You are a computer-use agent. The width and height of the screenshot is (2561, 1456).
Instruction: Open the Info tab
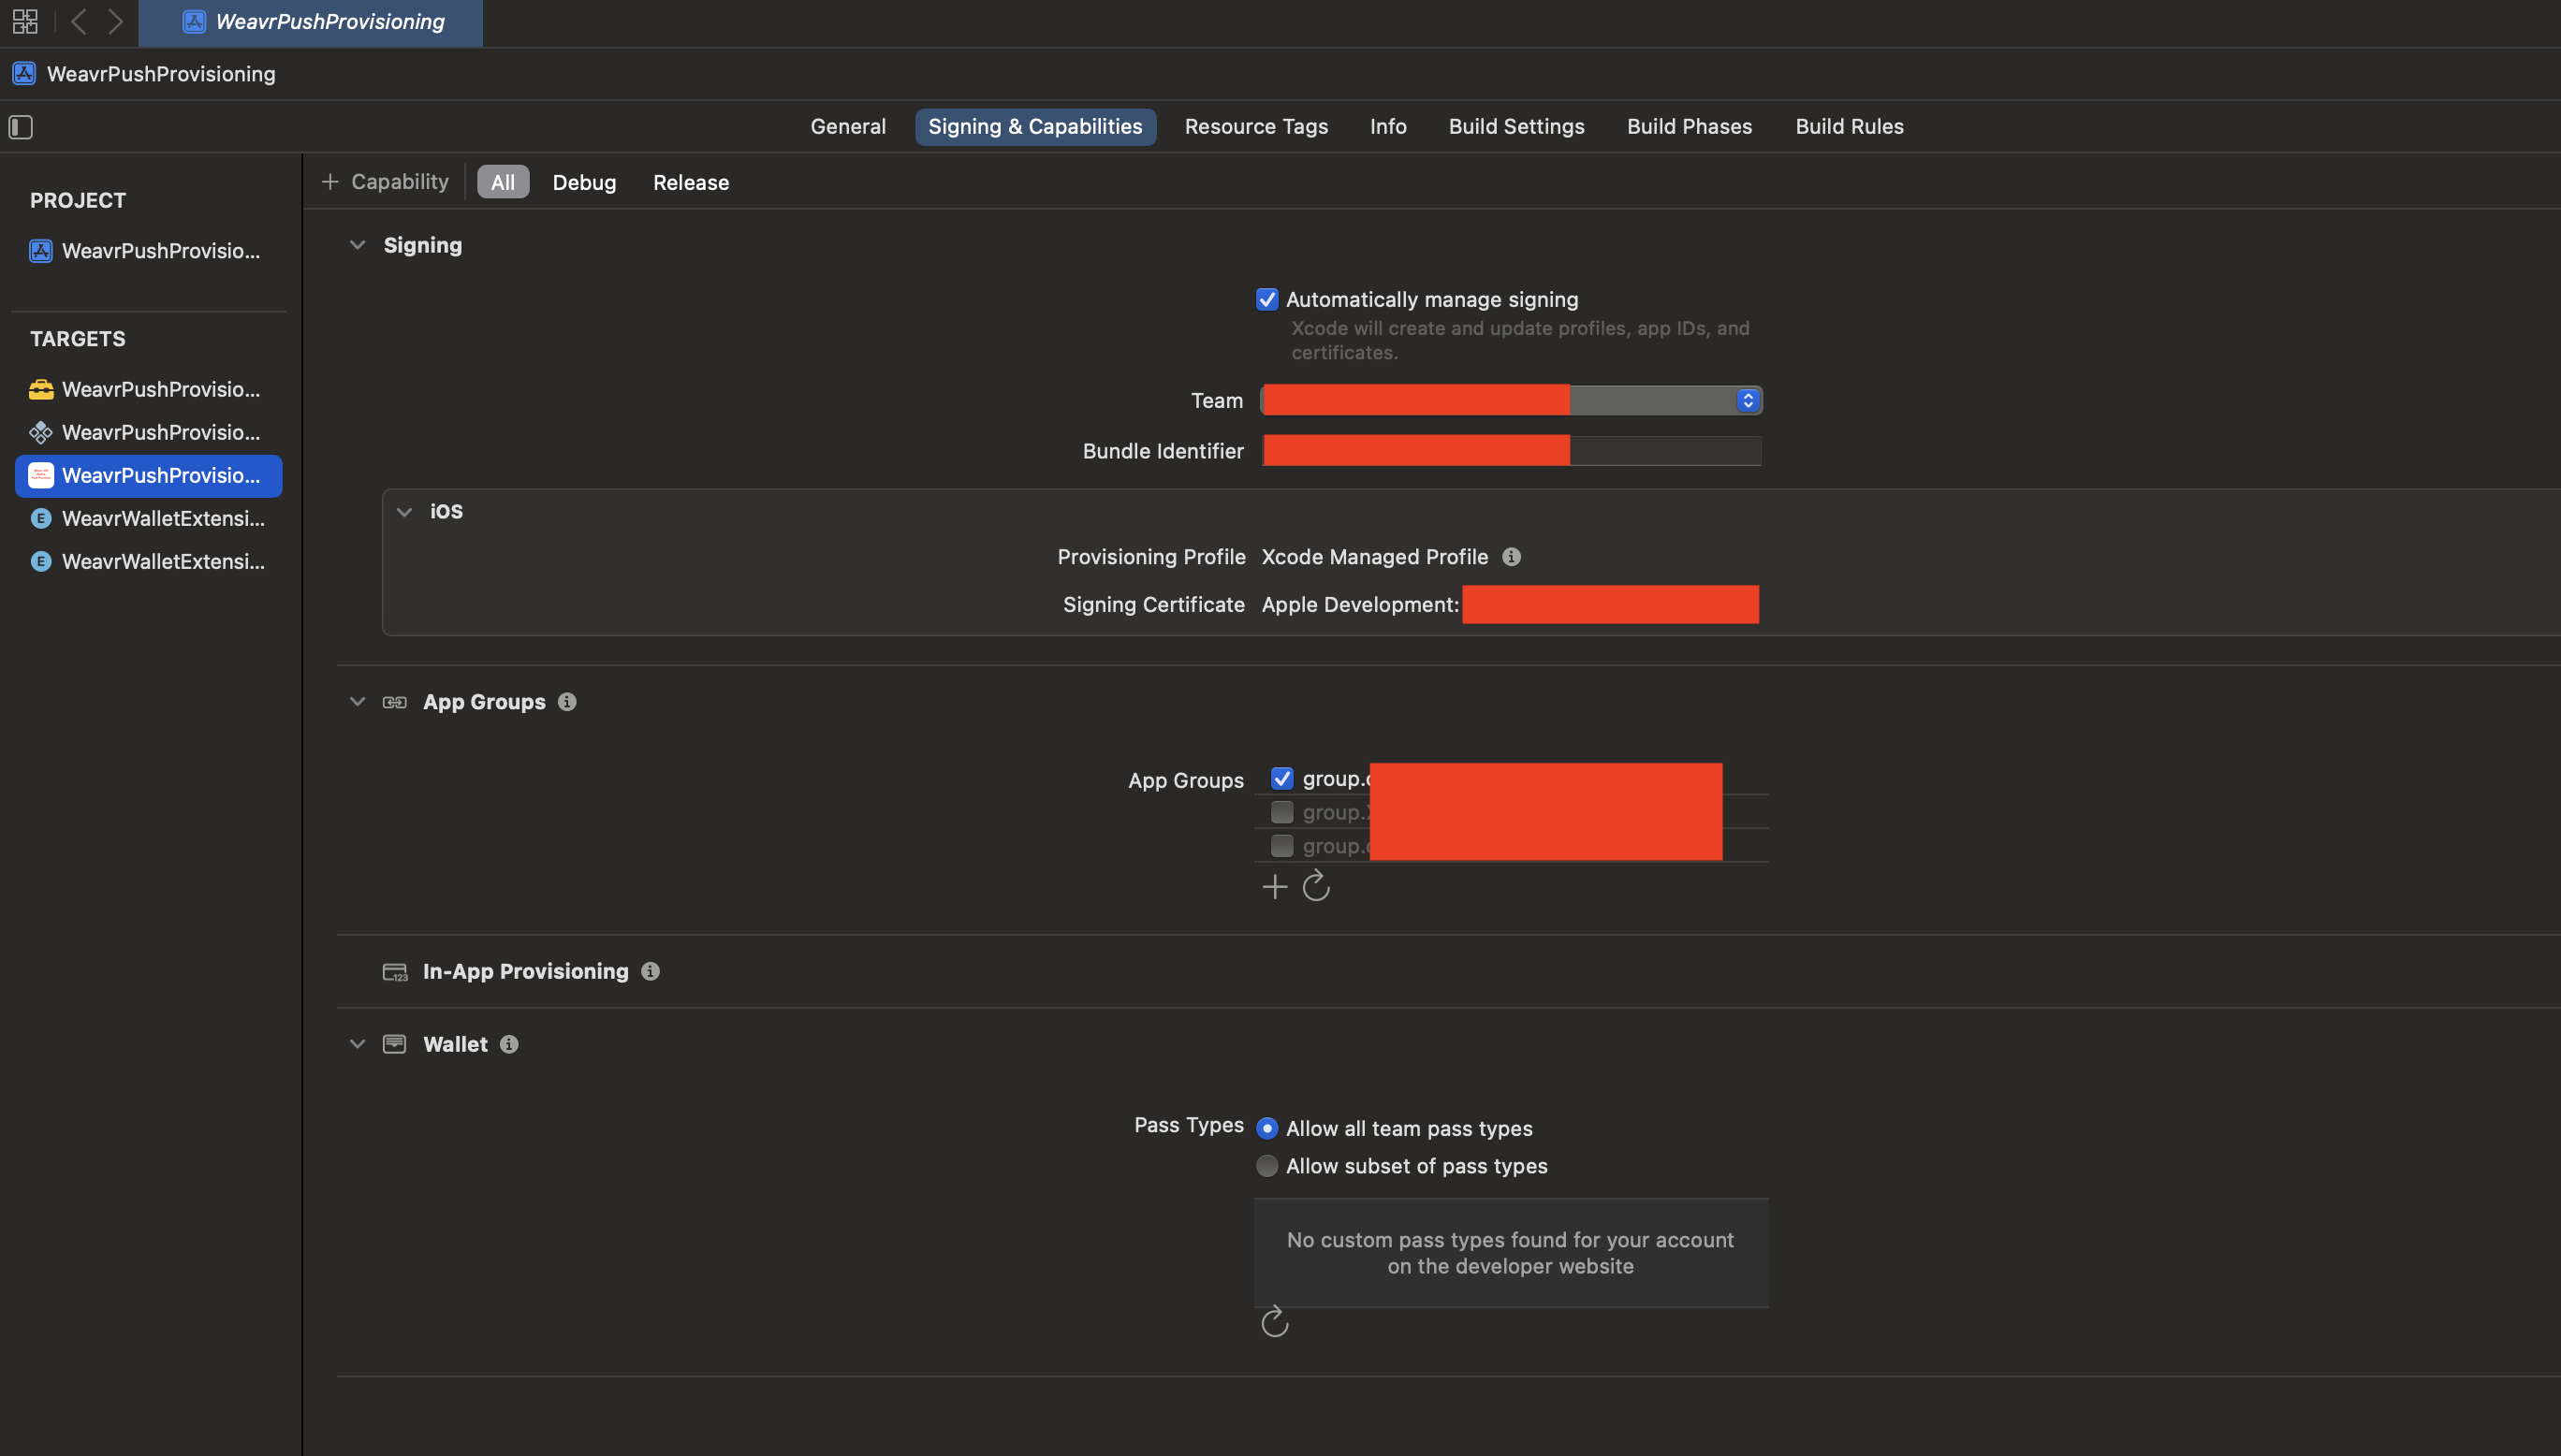pyautogui.click(x=1387, y=127)
